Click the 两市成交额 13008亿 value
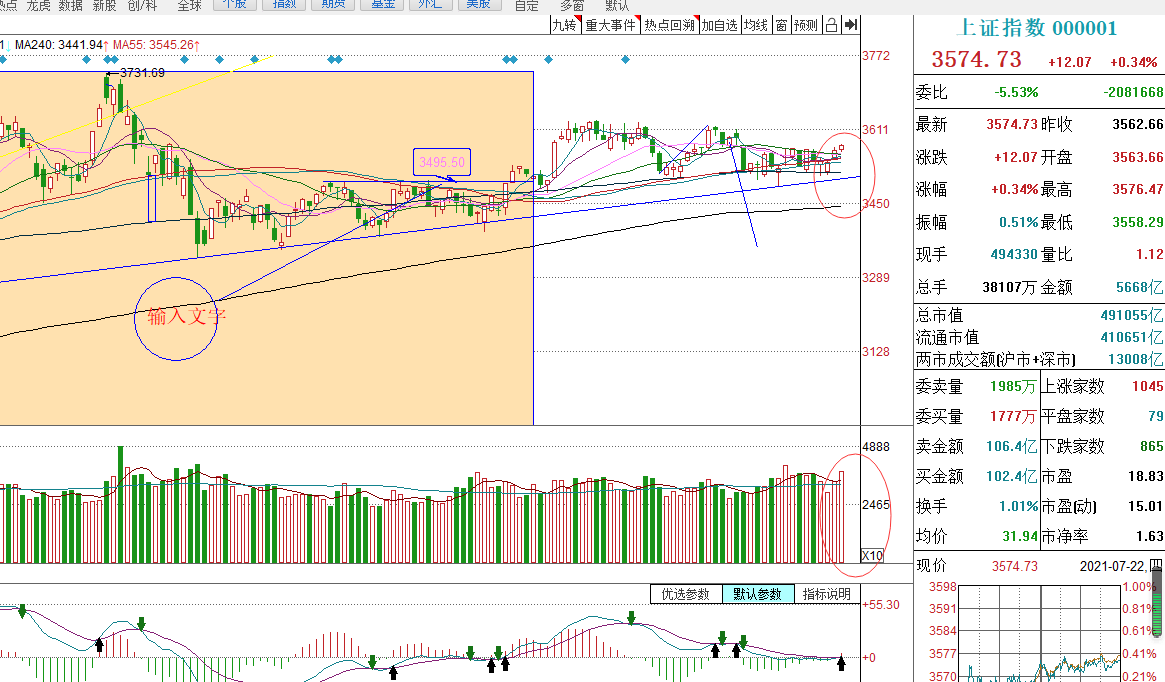The height and width of the screenshot is (682, 1165). [x=1135, y=360]
